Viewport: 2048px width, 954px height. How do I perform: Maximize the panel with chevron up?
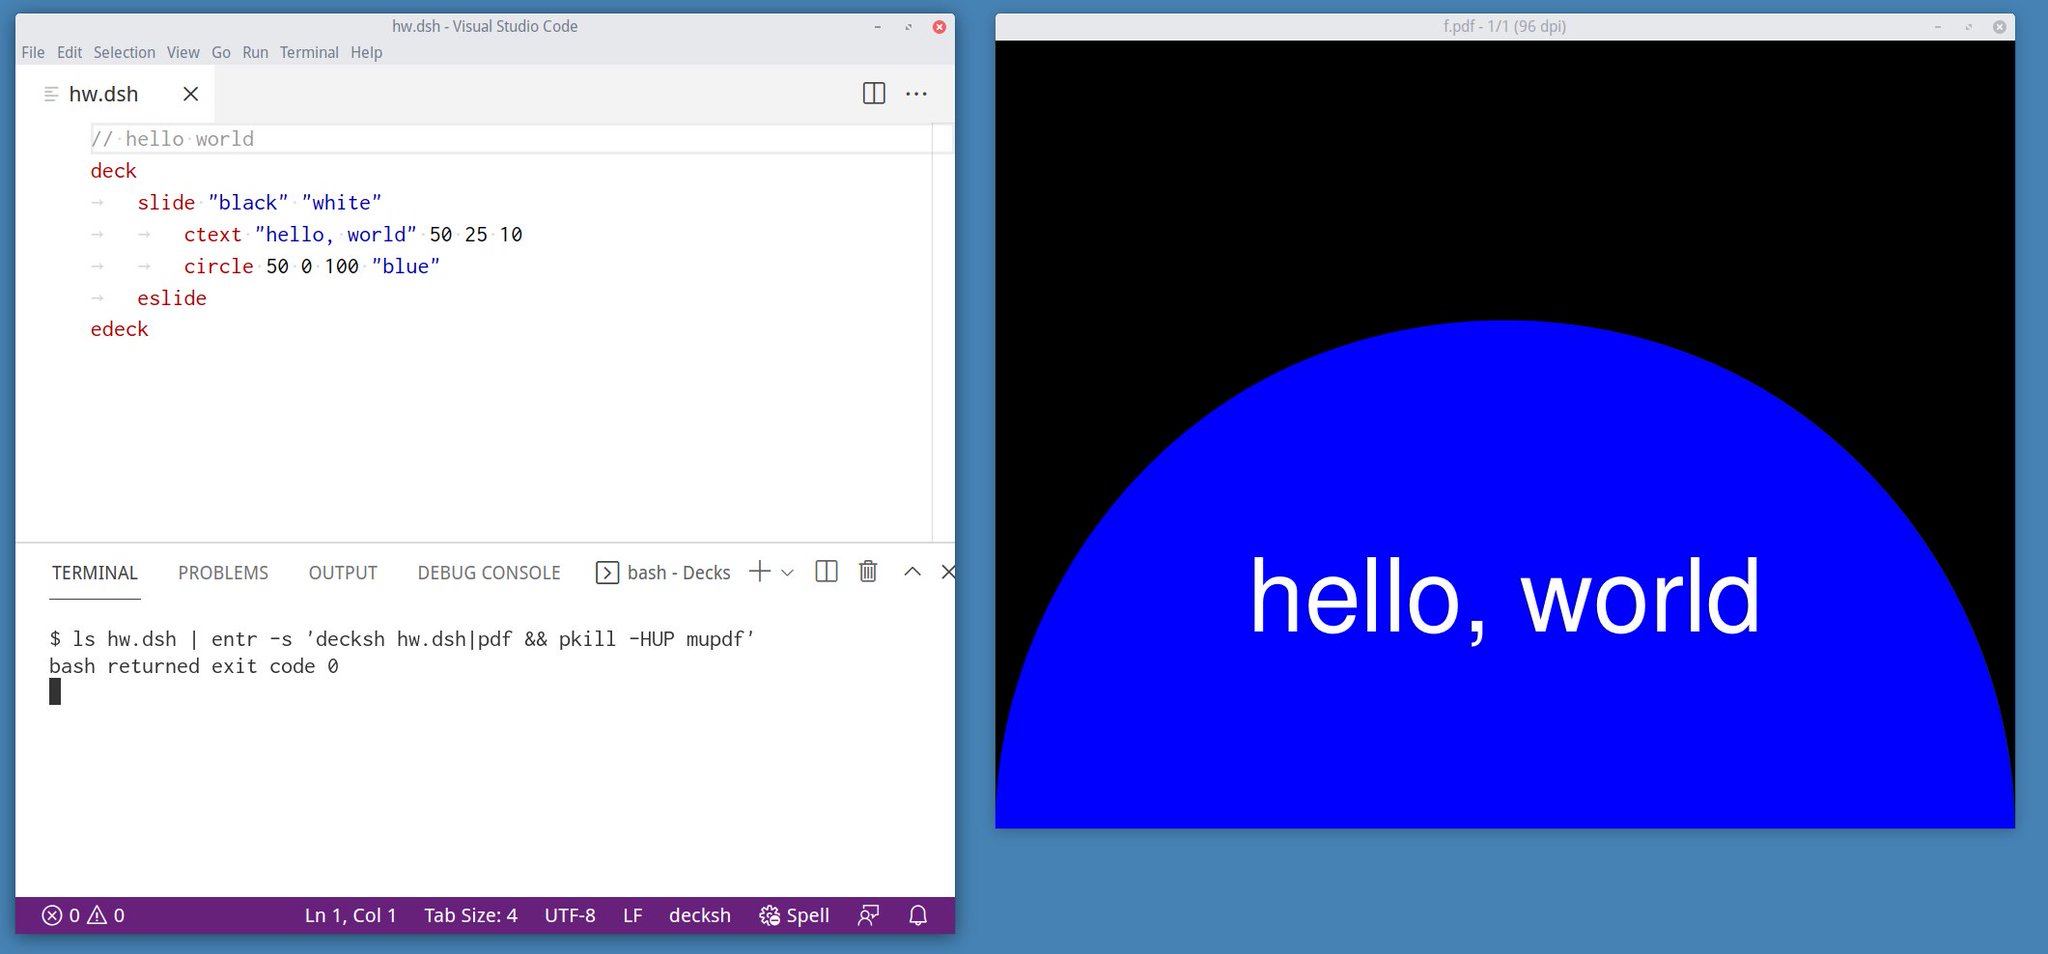912,572
